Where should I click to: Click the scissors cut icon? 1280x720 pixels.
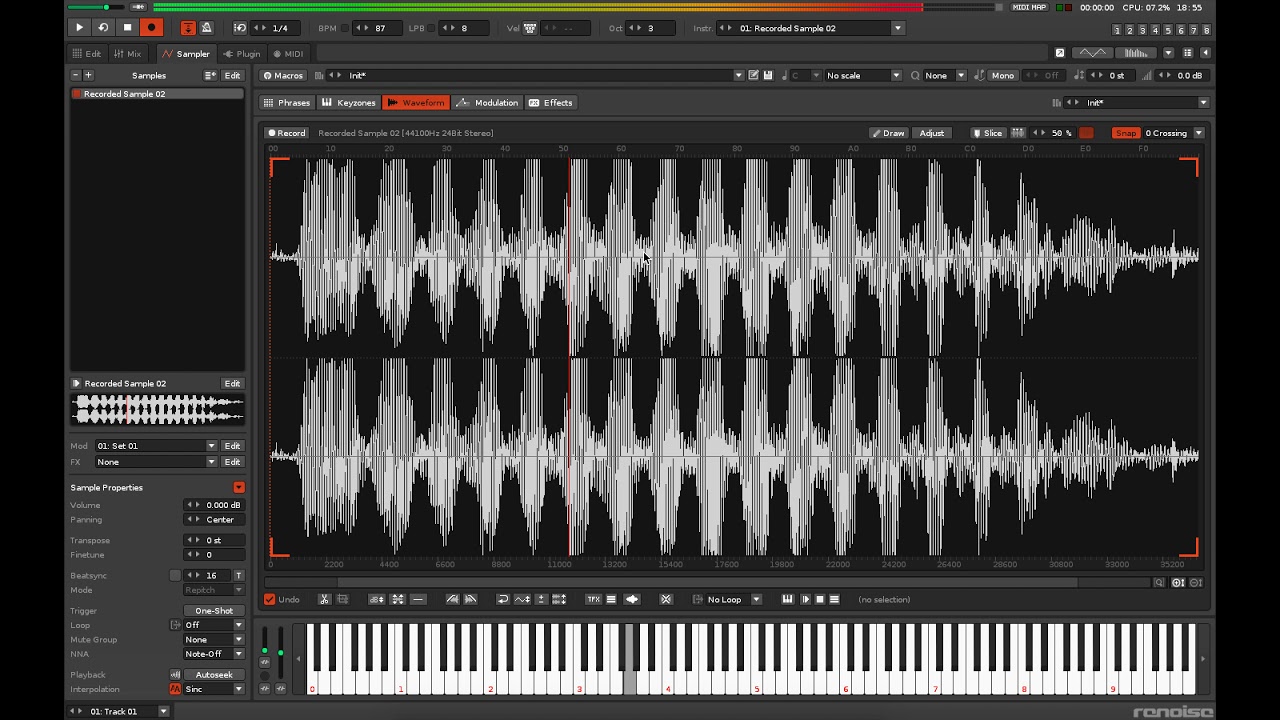324,599
